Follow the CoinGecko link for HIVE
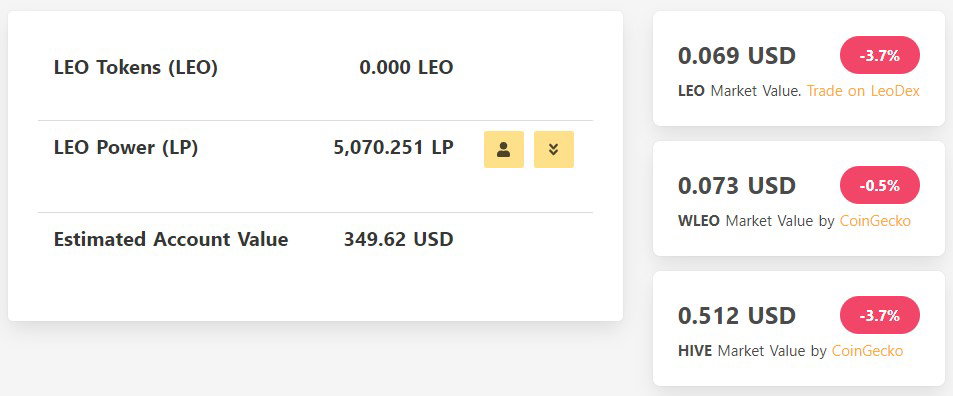This screenshot has width=953, height=396. pyautogui.click(x=867, y=351)
